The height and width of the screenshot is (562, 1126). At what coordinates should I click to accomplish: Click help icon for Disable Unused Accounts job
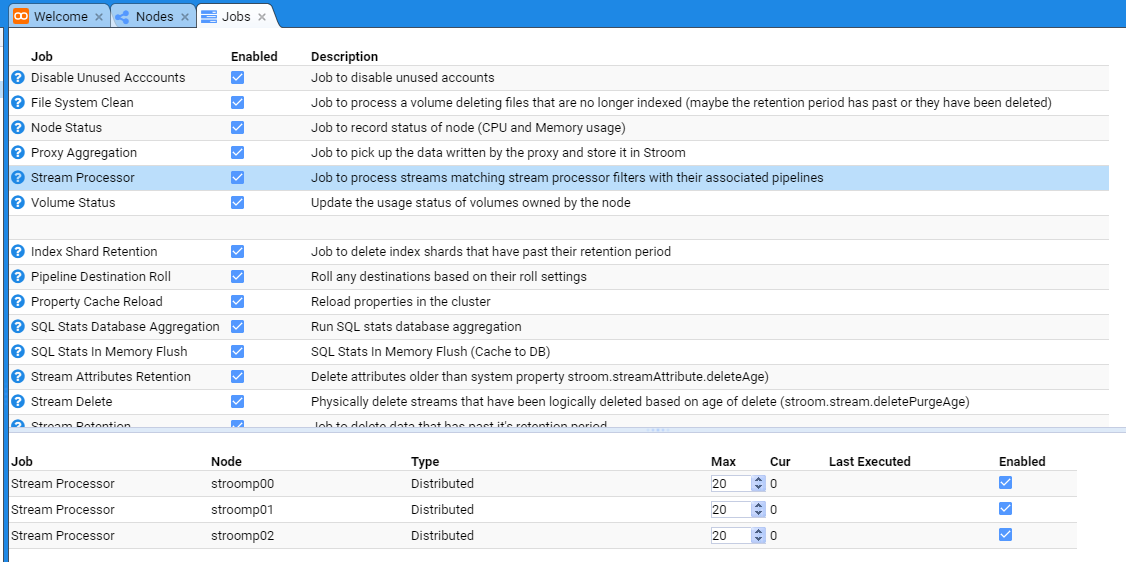pos(17,78)
